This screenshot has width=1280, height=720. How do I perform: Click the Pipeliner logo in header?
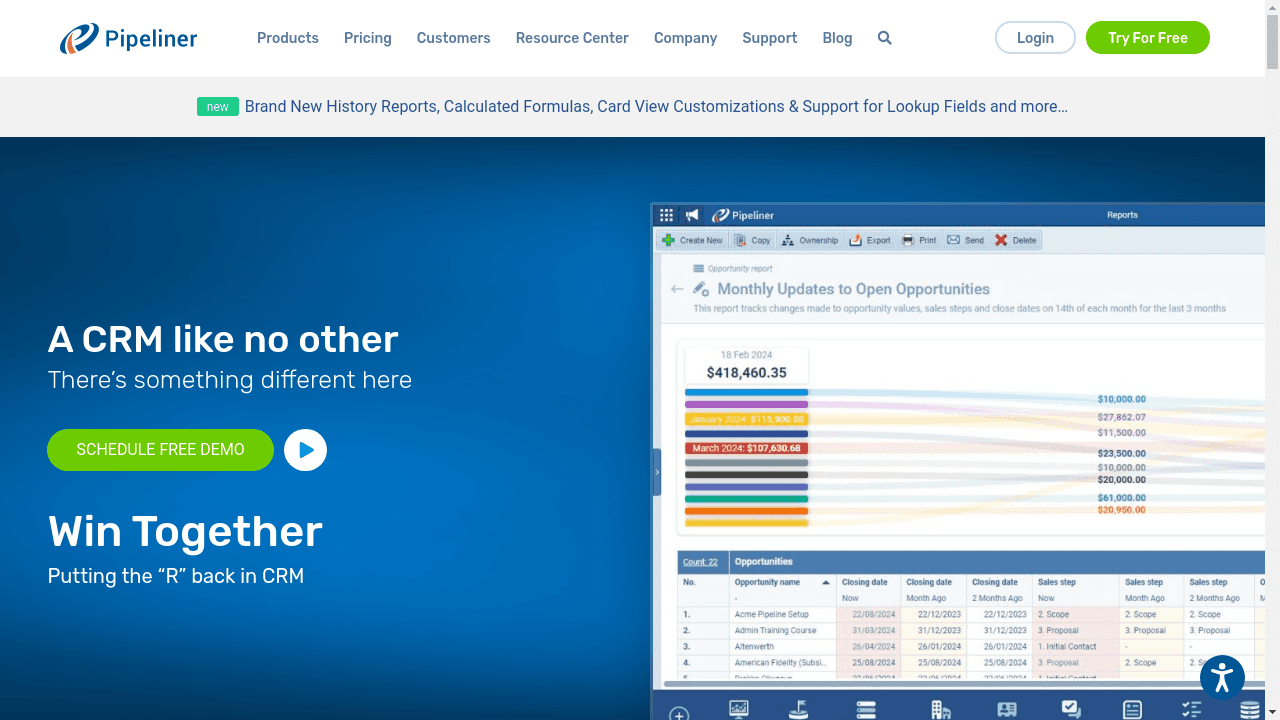[x=129, y=38]
